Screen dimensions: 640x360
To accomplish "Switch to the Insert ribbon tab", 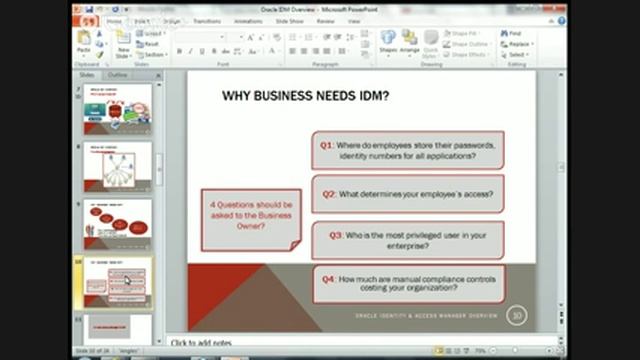I will pos(142,21).
